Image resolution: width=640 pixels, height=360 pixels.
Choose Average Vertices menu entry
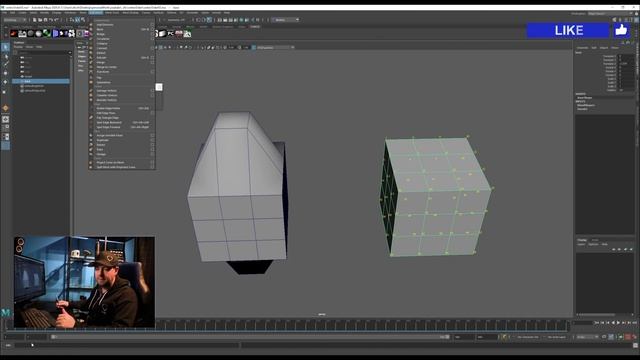point(107,100)
